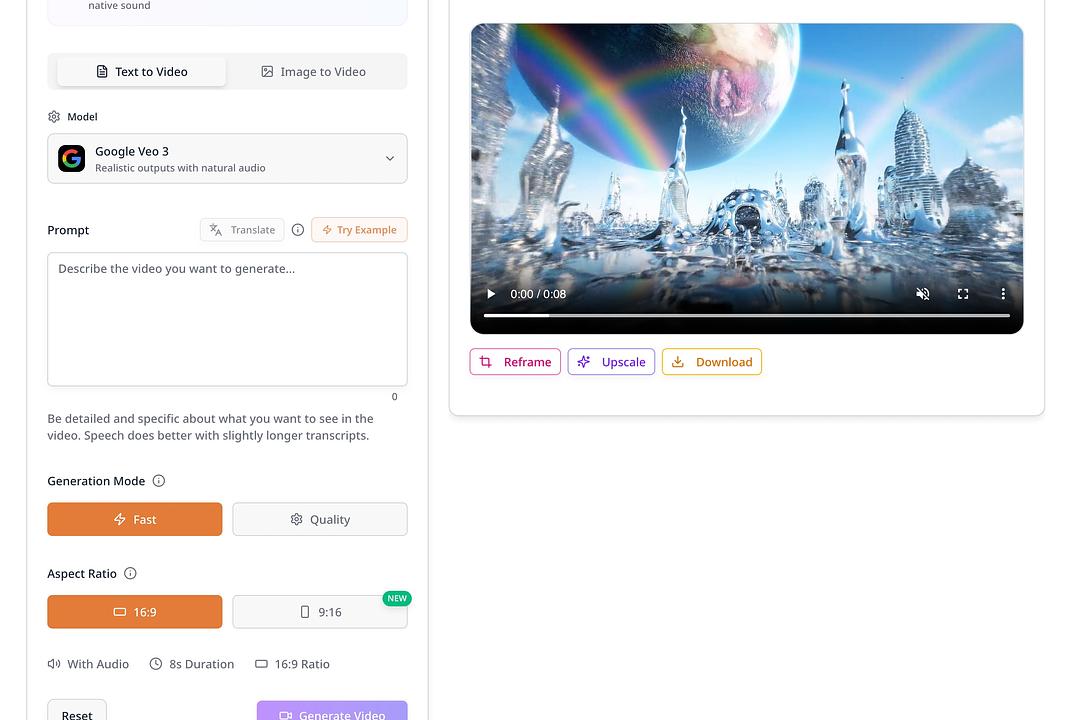Enable Quality generation mode
Screen dimensions: 1080x720
320,519
